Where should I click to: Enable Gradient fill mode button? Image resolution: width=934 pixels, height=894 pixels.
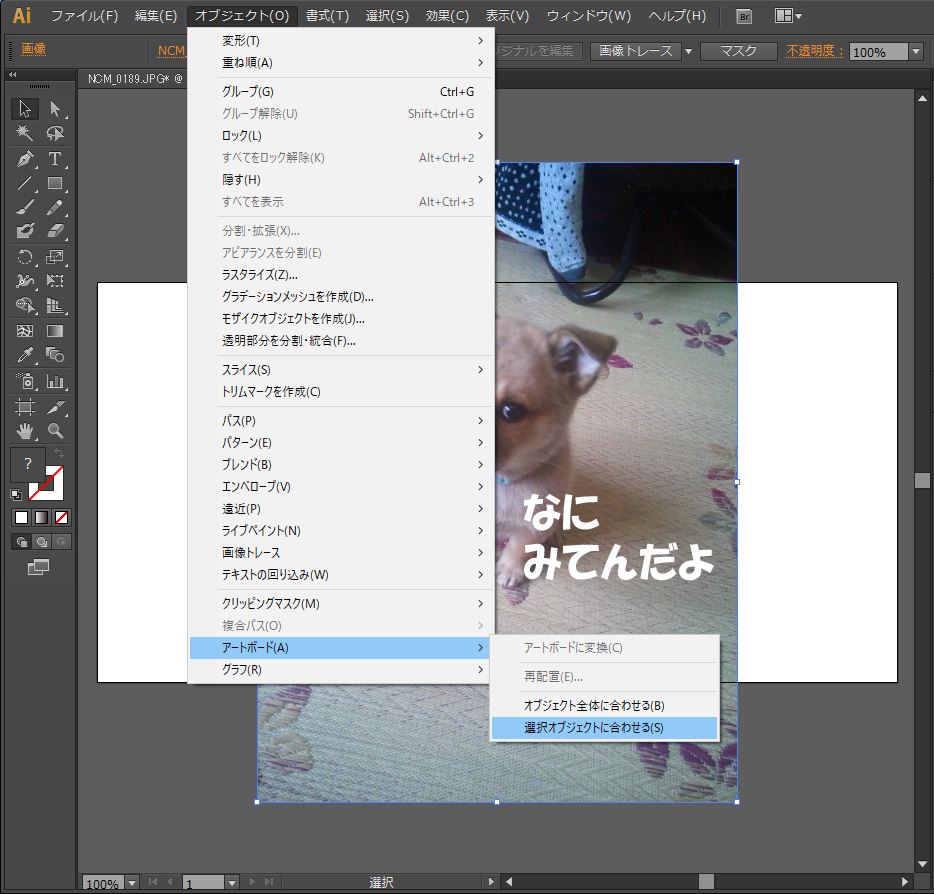pos(41,517)
